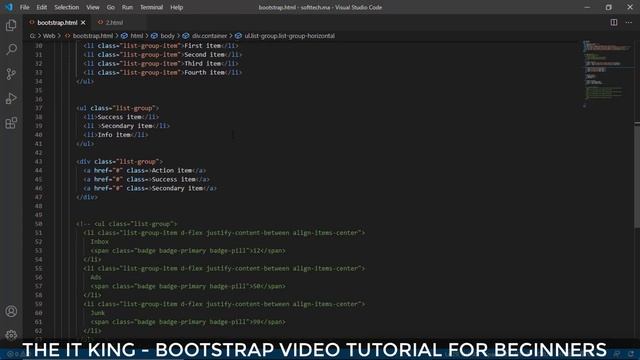Screen dimensions: 640x360
Task: Open the Manage gear icon
Action: [x=11, y=335]
